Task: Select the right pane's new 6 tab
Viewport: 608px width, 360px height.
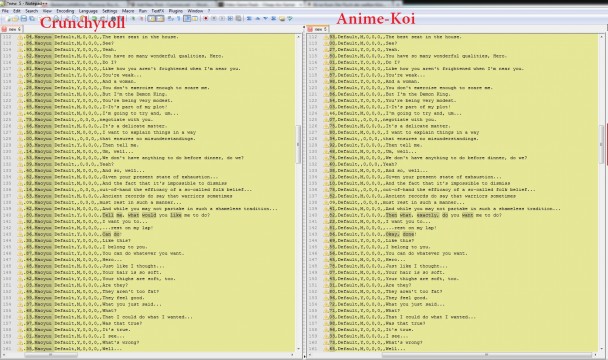Action: pos(318,29)
